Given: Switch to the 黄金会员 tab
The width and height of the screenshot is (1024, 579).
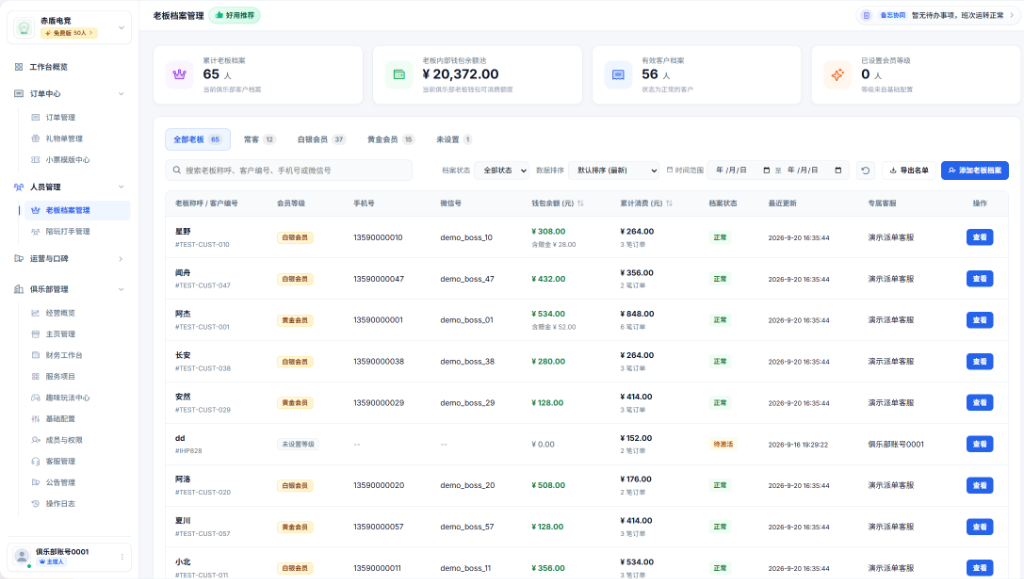Looking at the screenshot, I should [391, 139].
